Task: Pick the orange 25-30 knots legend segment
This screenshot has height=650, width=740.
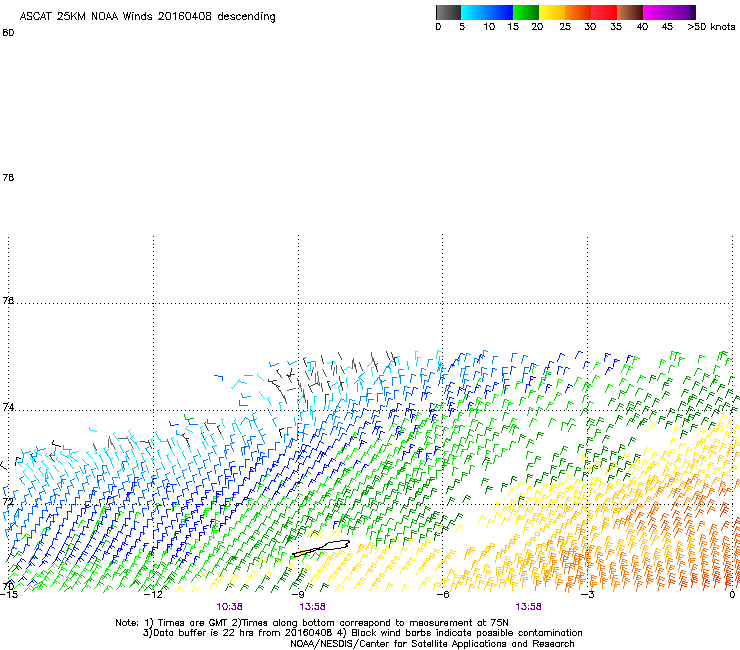Action: click(x=578, y=12)
